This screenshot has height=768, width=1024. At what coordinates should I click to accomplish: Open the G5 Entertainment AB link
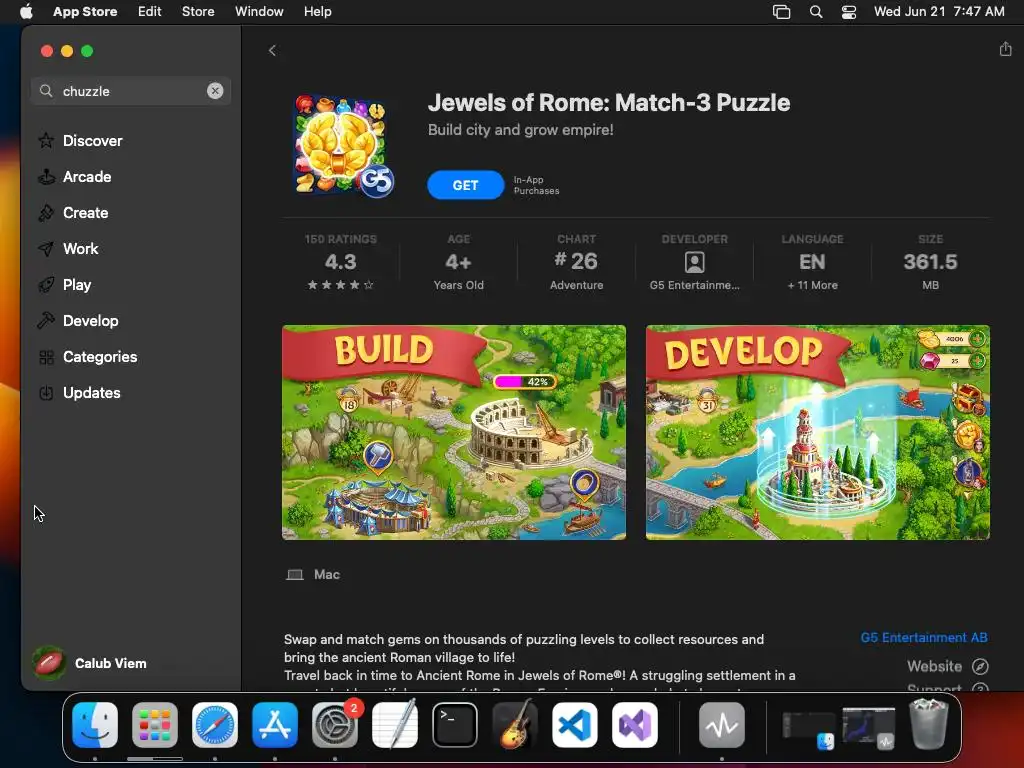(923, 637)
